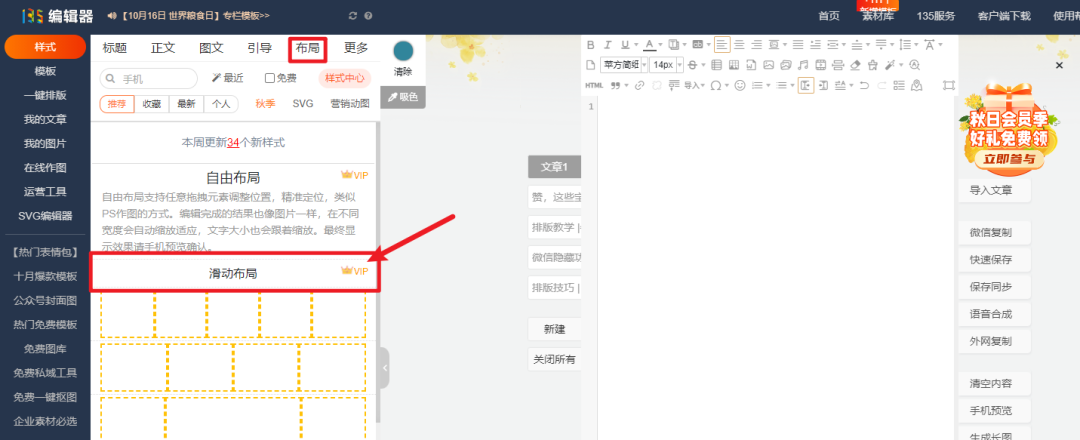Apply italic formatting in editor toolbar
Viewport: 1080px width, 440px height.
tap(608, 45)
